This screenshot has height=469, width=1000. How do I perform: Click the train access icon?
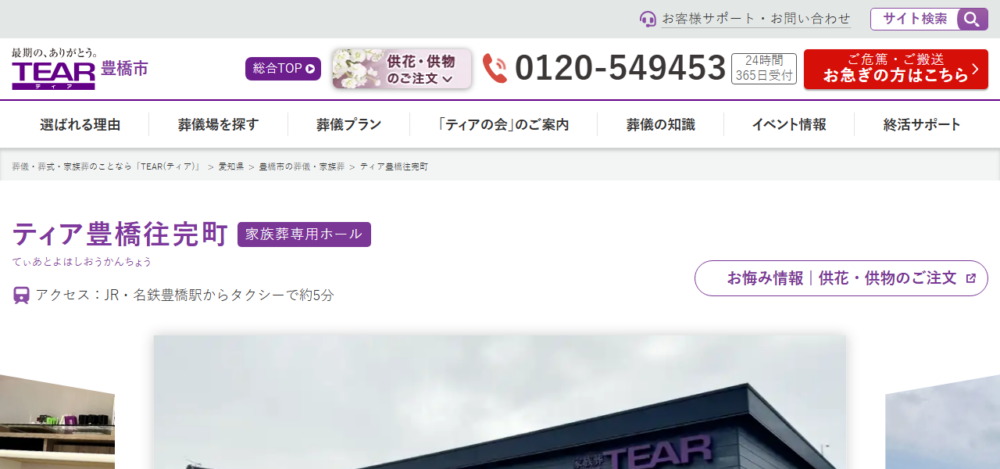(21, 295)
